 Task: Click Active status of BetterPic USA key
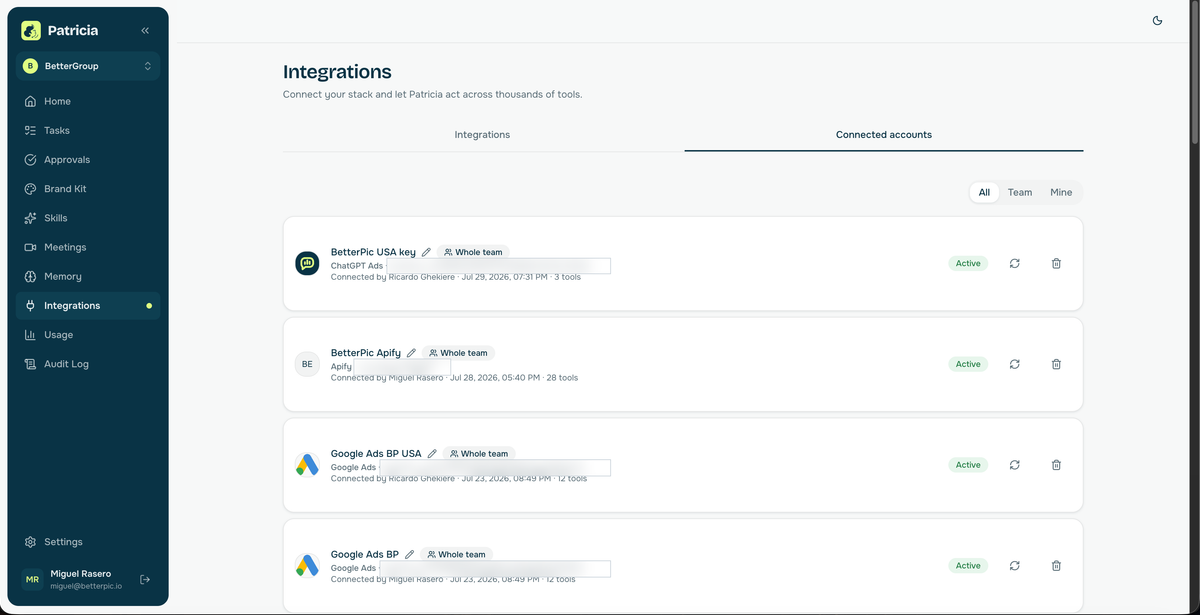[968, 263]
